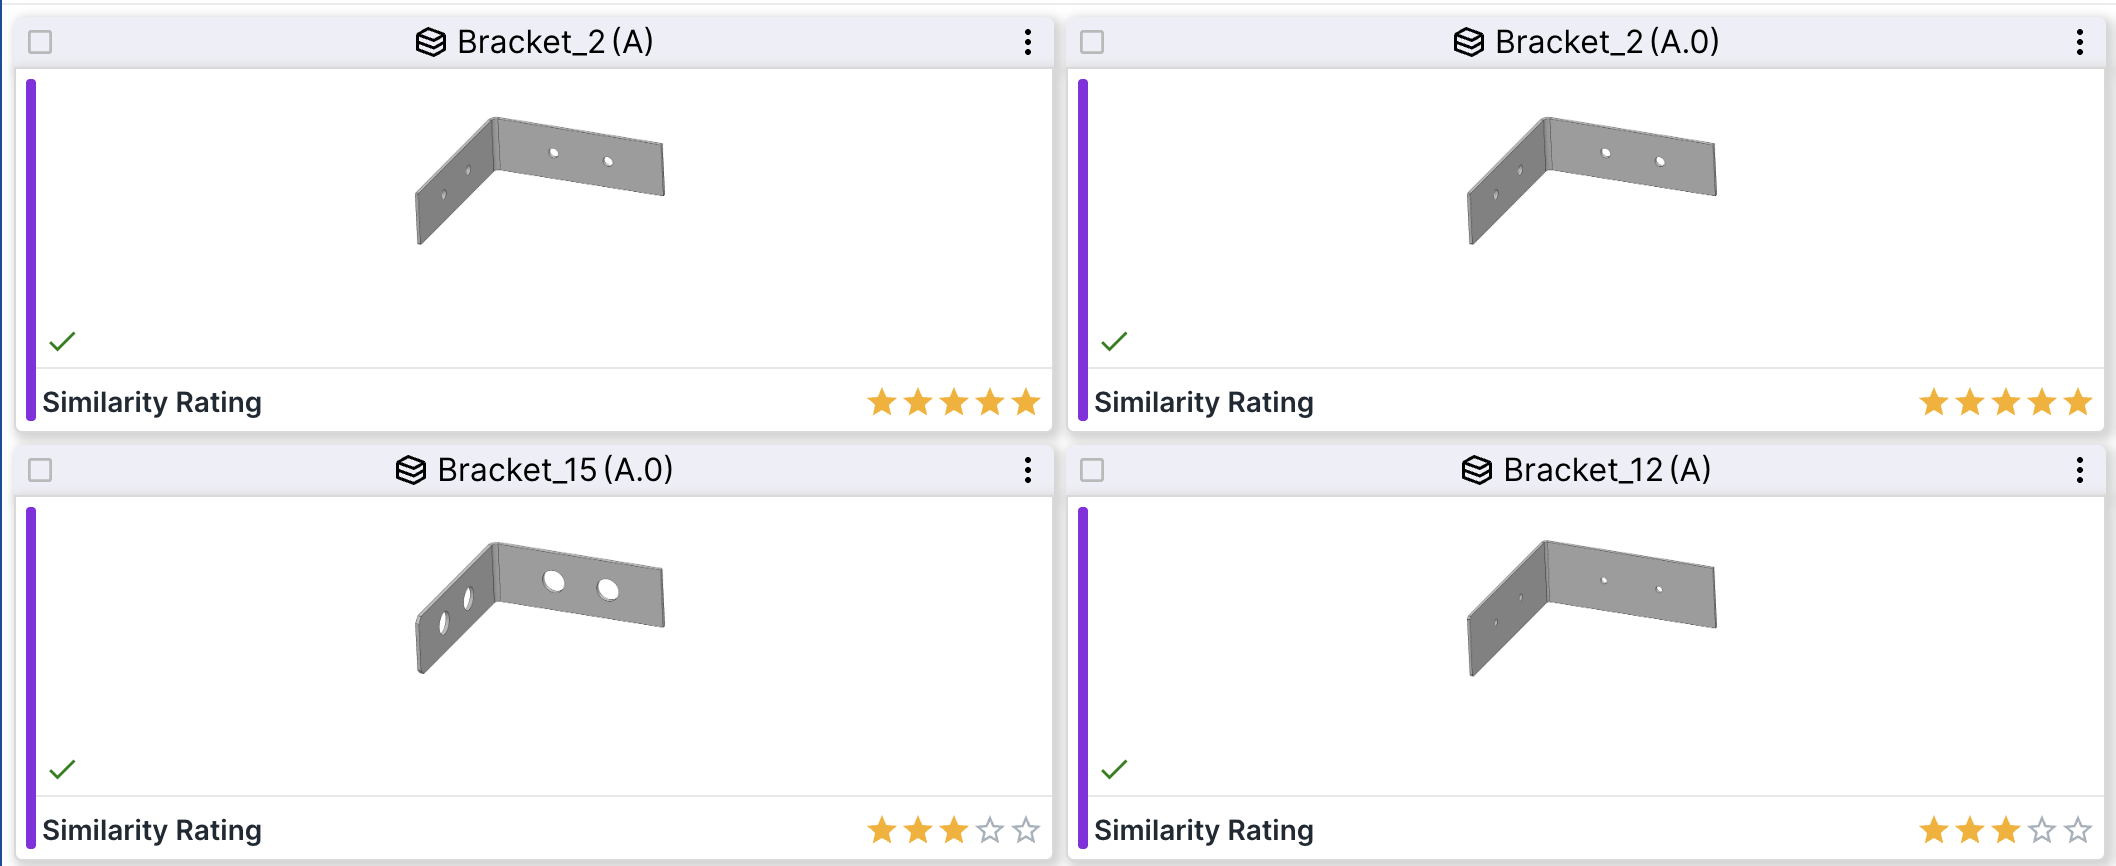Click the green checkmark on Bracket_2 (A) card
Screen dimensions: 2116x866
point(62,342)
